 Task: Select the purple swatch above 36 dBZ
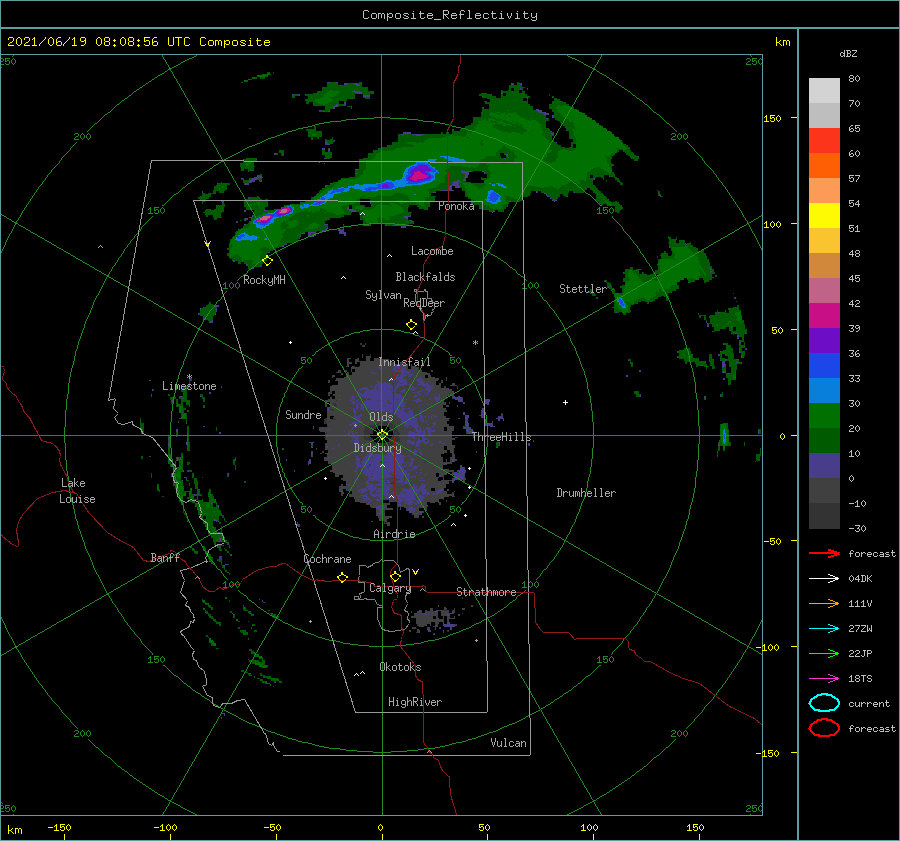[x=824, y=340]
